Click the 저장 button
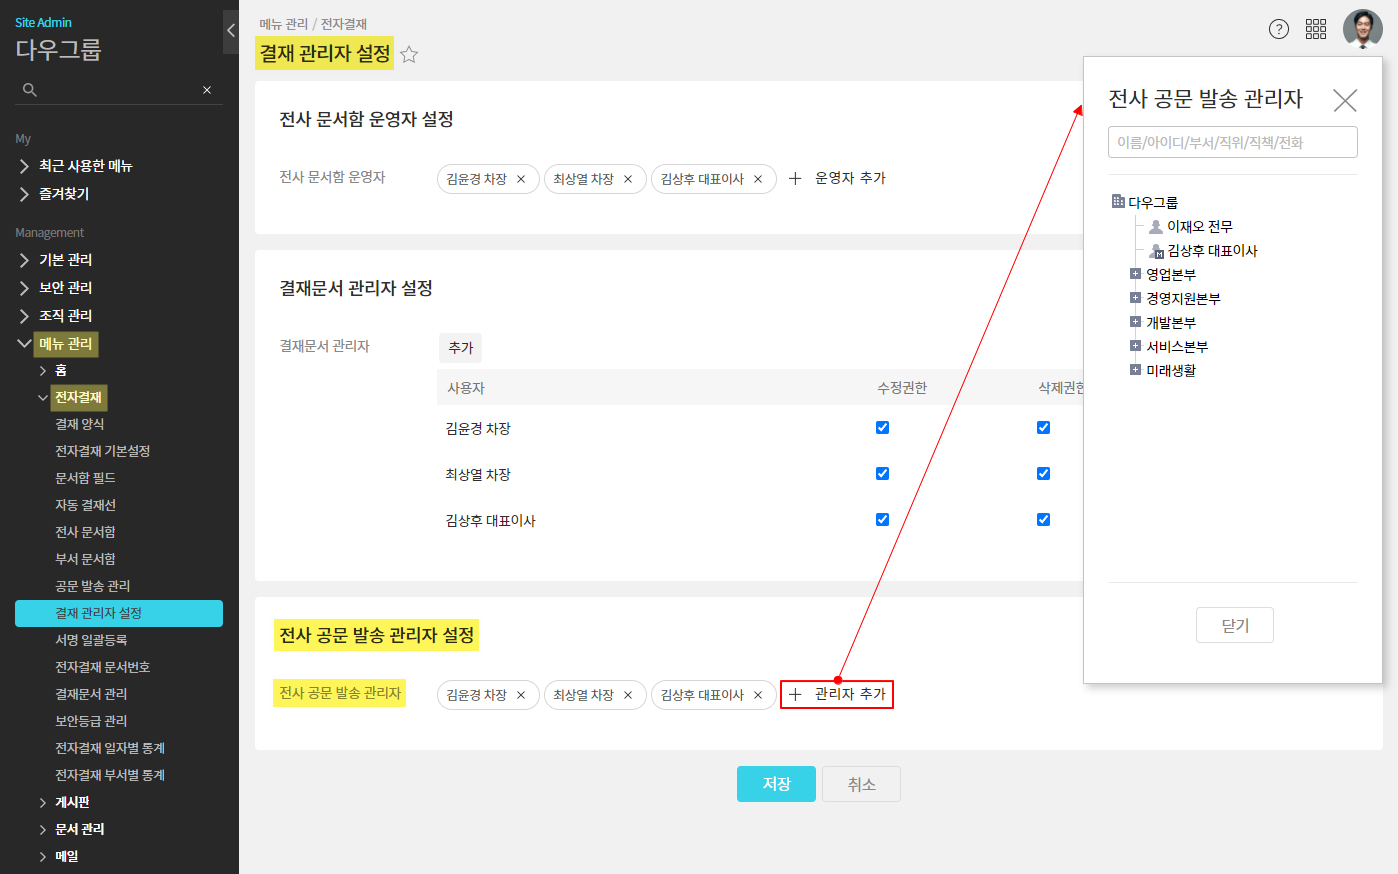 (x=776, y=784)
